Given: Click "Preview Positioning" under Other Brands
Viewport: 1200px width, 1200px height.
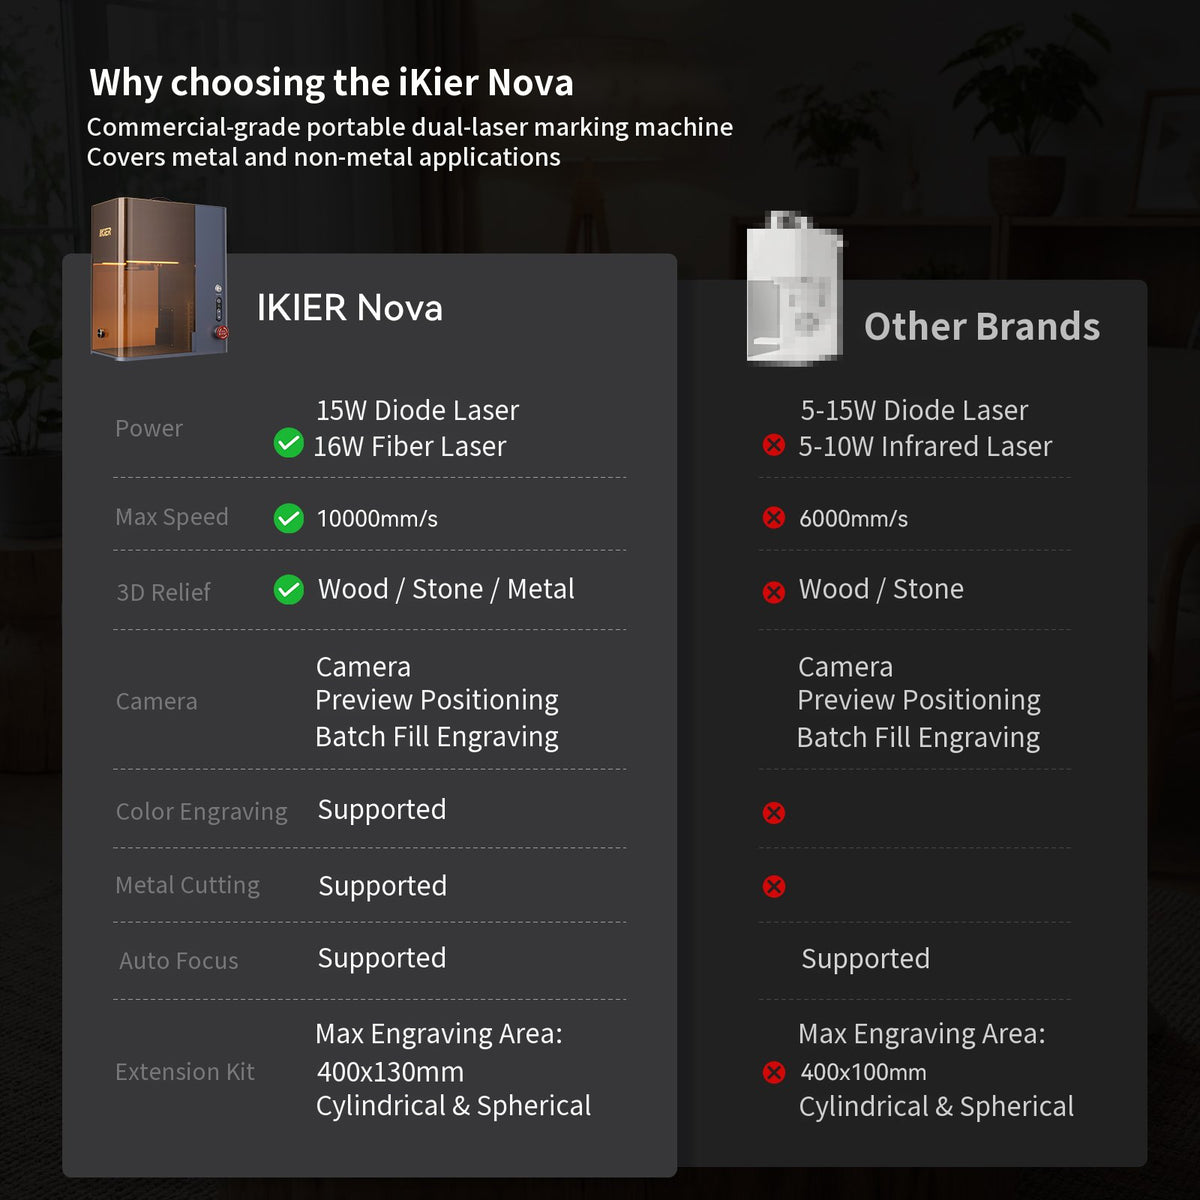Looking at the screenshot, I should click(x=919, y=700).
